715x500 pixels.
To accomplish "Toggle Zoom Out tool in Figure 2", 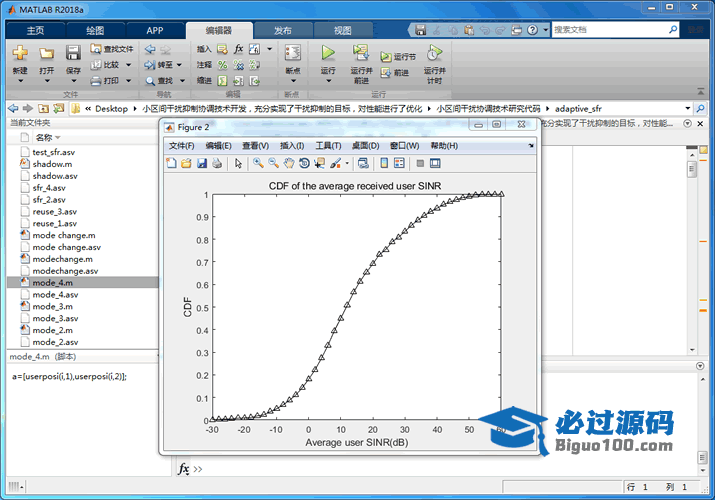I will point(274,163).
